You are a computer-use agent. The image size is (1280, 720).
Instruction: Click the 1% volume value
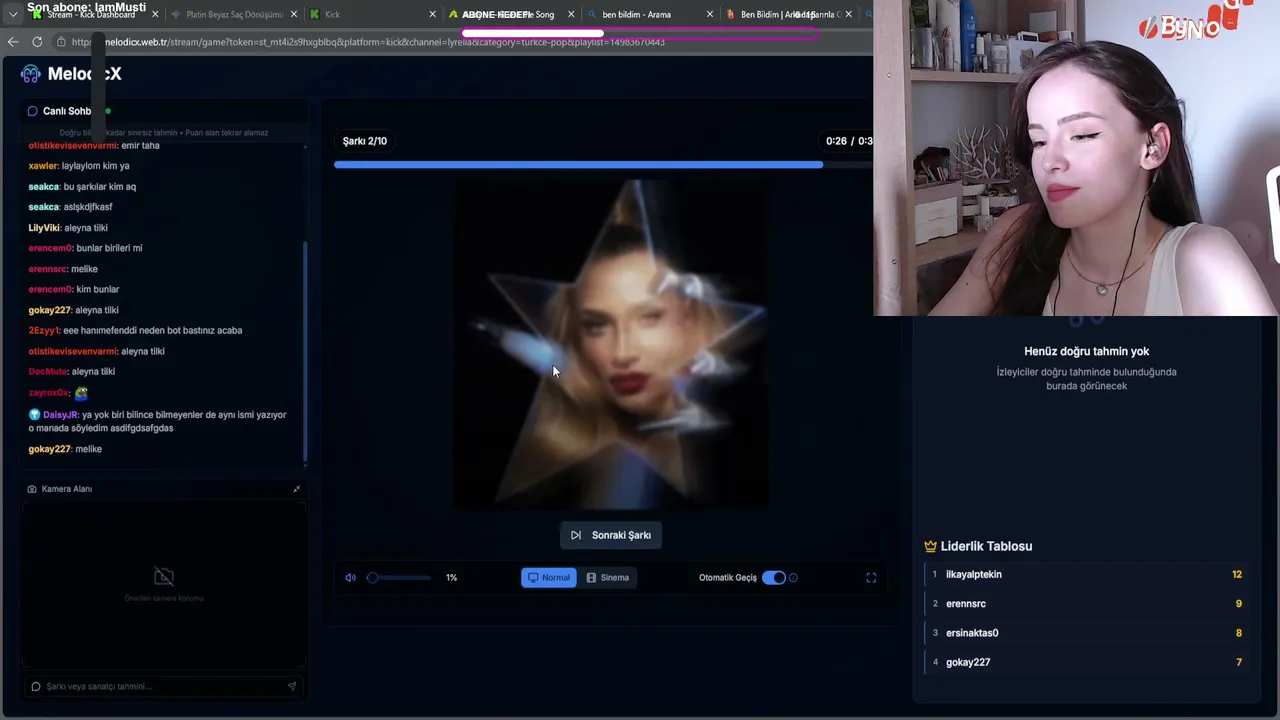(451, 577)
